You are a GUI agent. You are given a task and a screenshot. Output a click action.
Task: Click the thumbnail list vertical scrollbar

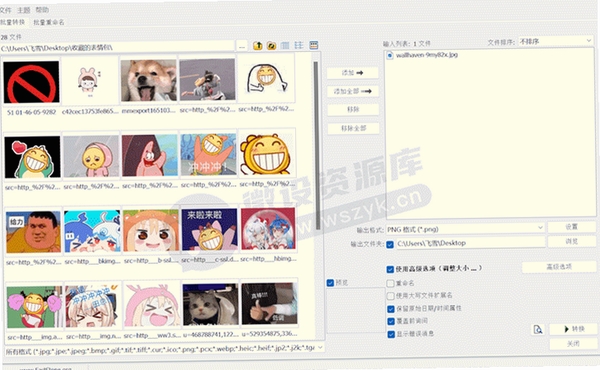coord(316,145)
